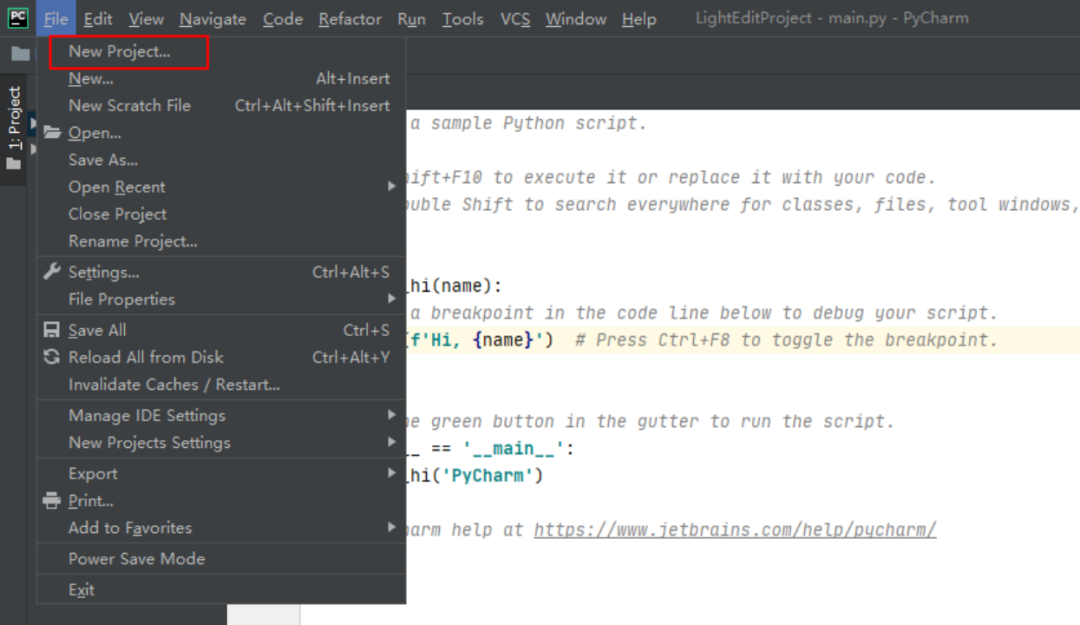
Task: Choose Open... in the File menu
Action: click(221, 132)
